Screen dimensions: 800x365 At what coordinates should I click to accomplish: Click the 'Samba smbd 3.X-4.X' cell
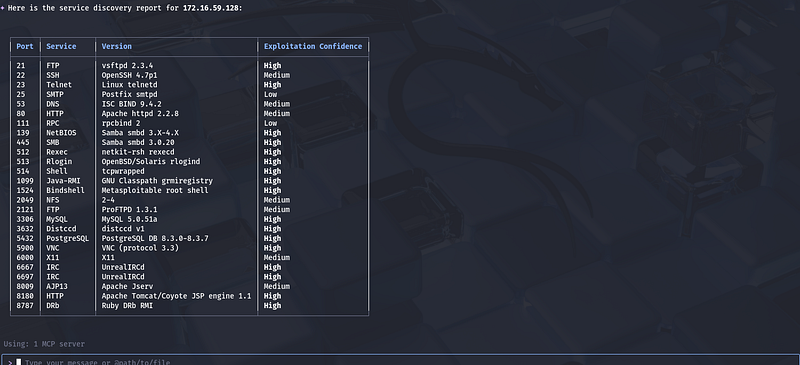point(140,133)
